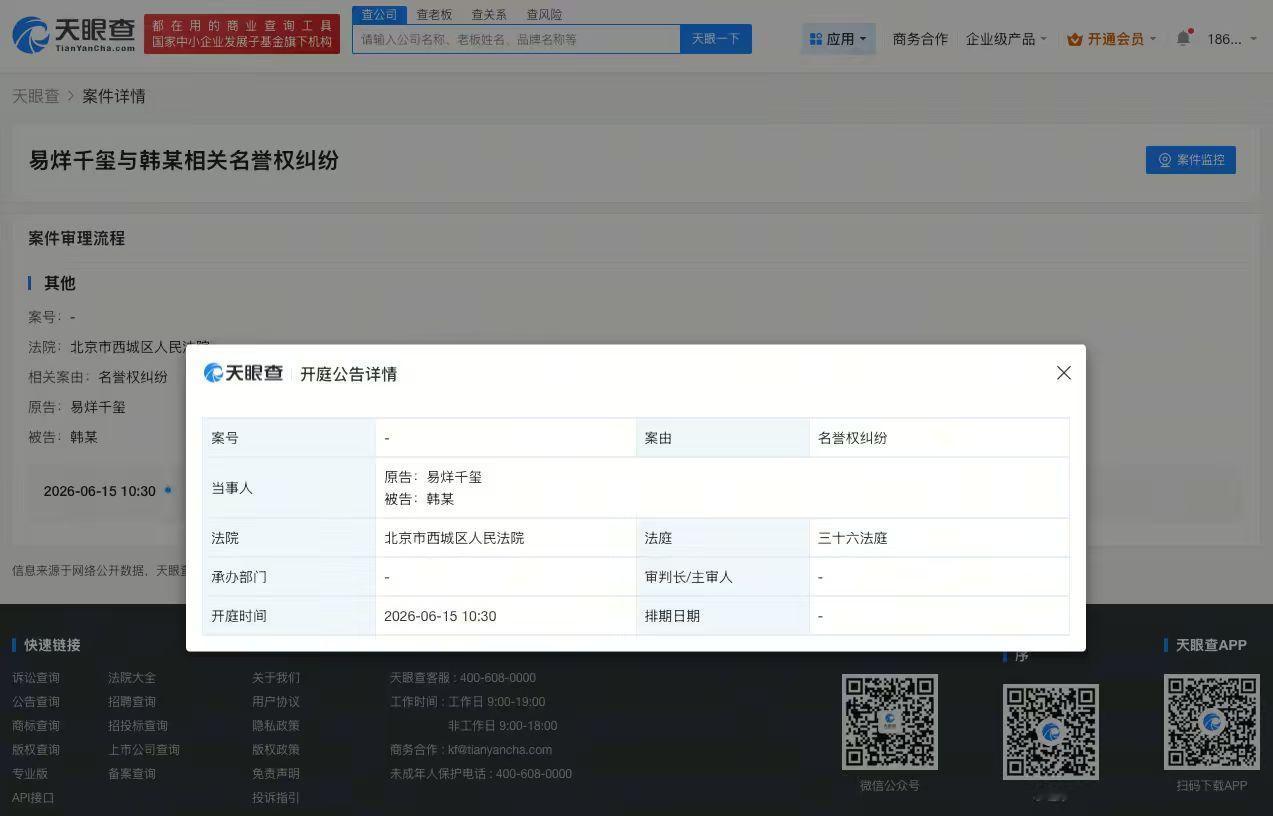Open 备案查询 footer link

pyautogui.click(x=132, y=774)
